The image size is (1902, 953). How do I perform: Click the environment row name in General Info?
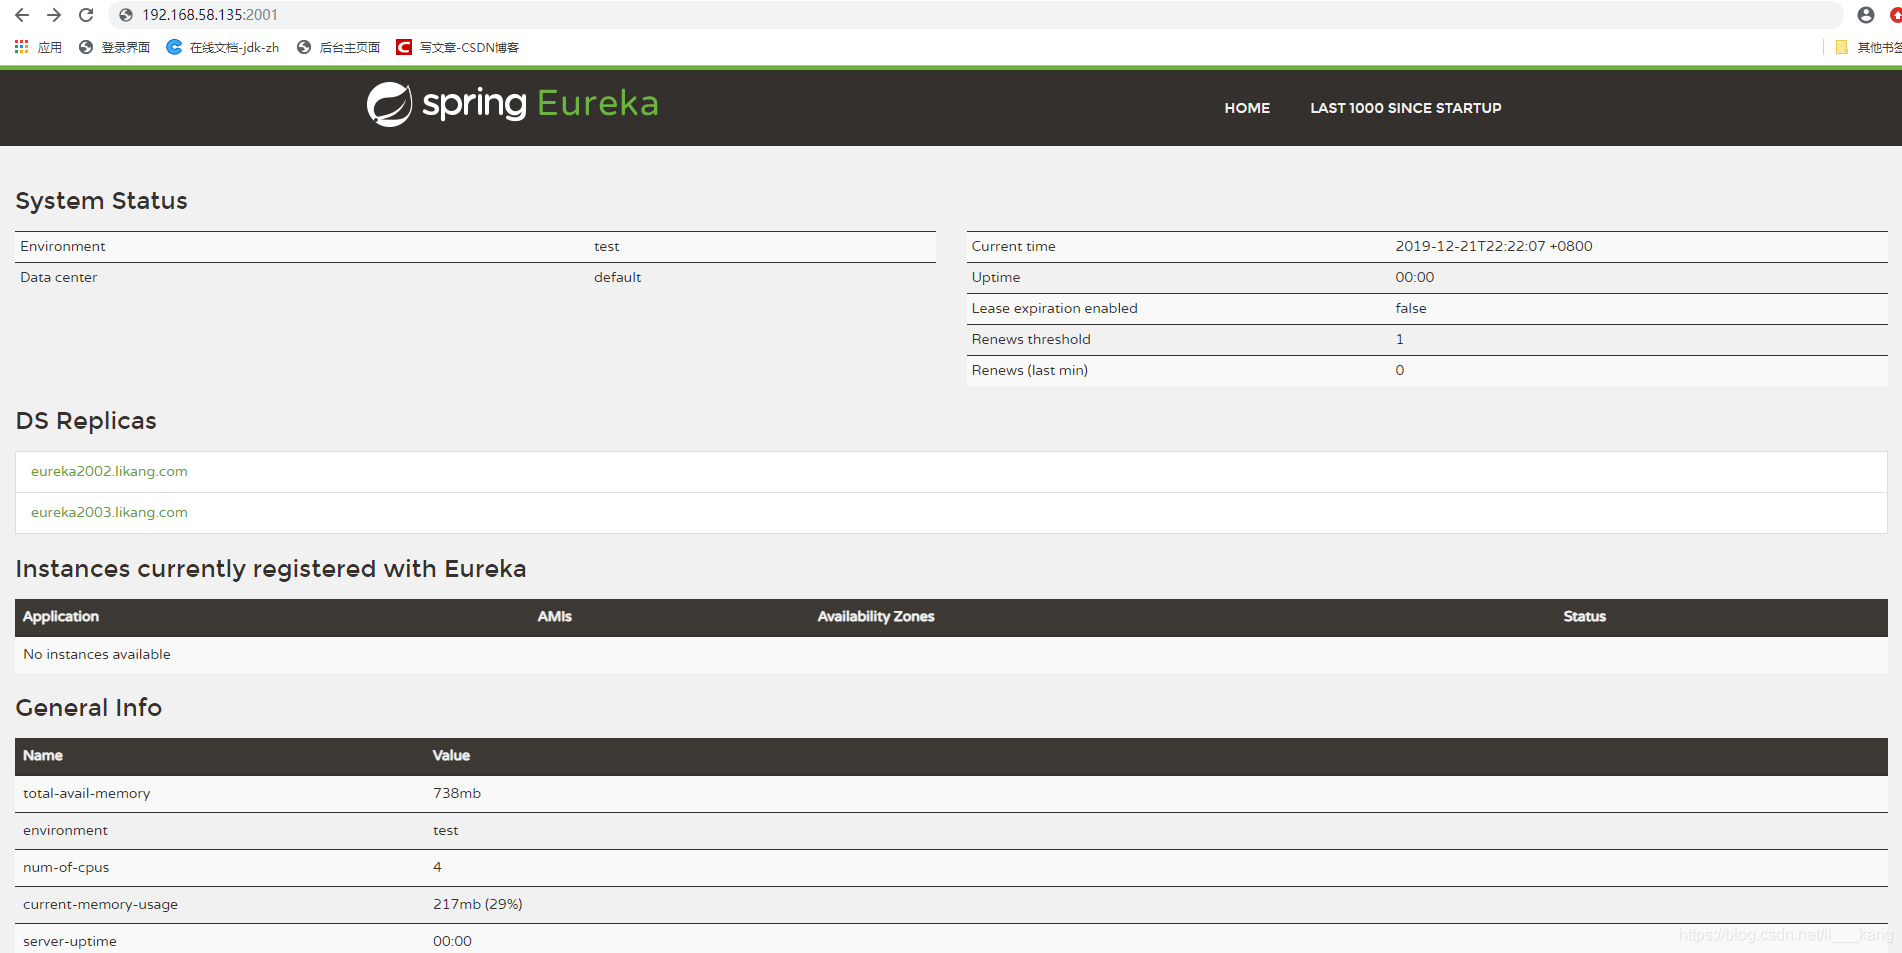(65, 830)
